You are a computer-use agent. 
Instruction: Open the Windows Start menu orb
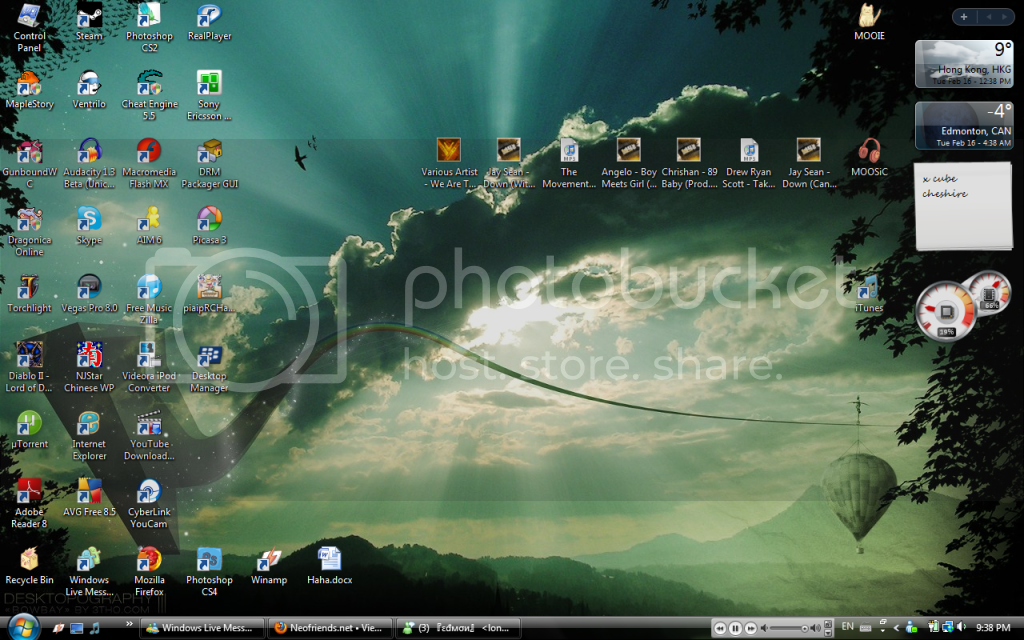[x=22, y=626]
